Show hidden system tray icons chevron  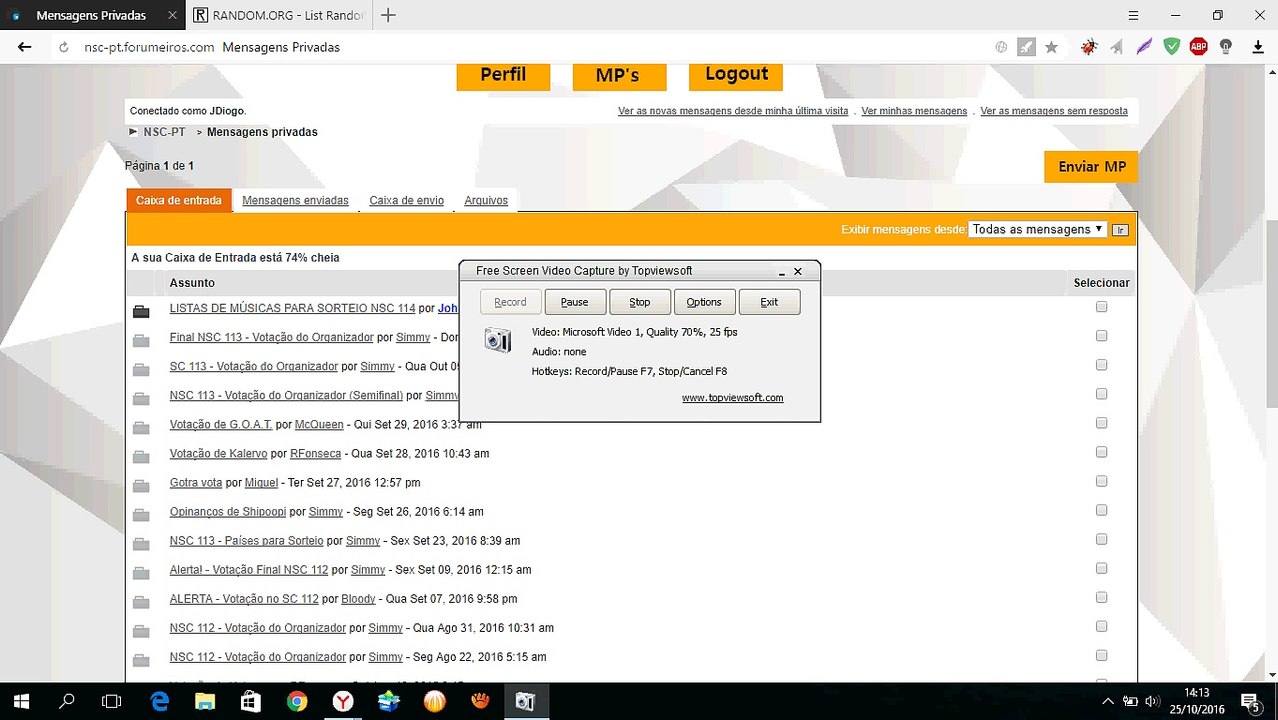[x=1108, y=701]
